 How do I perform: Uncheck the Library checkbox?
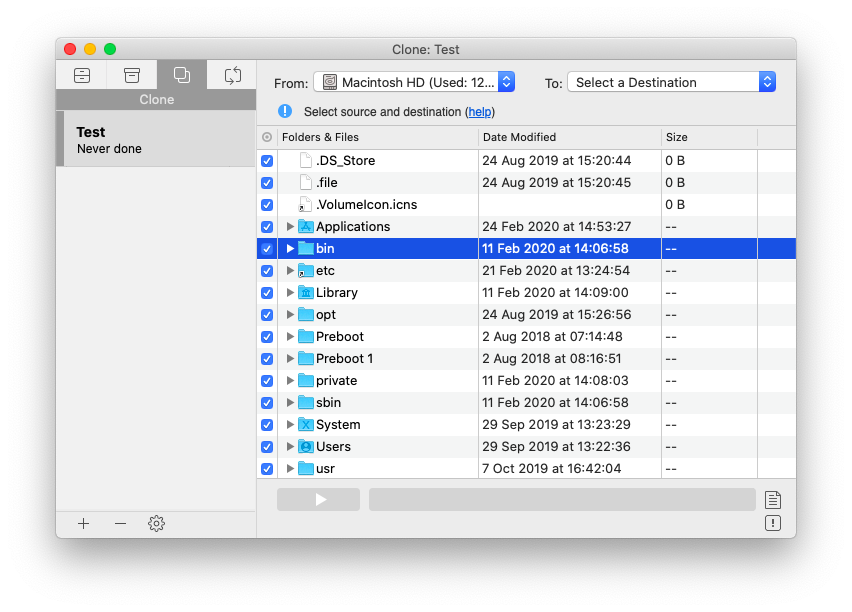click(267, 293)
